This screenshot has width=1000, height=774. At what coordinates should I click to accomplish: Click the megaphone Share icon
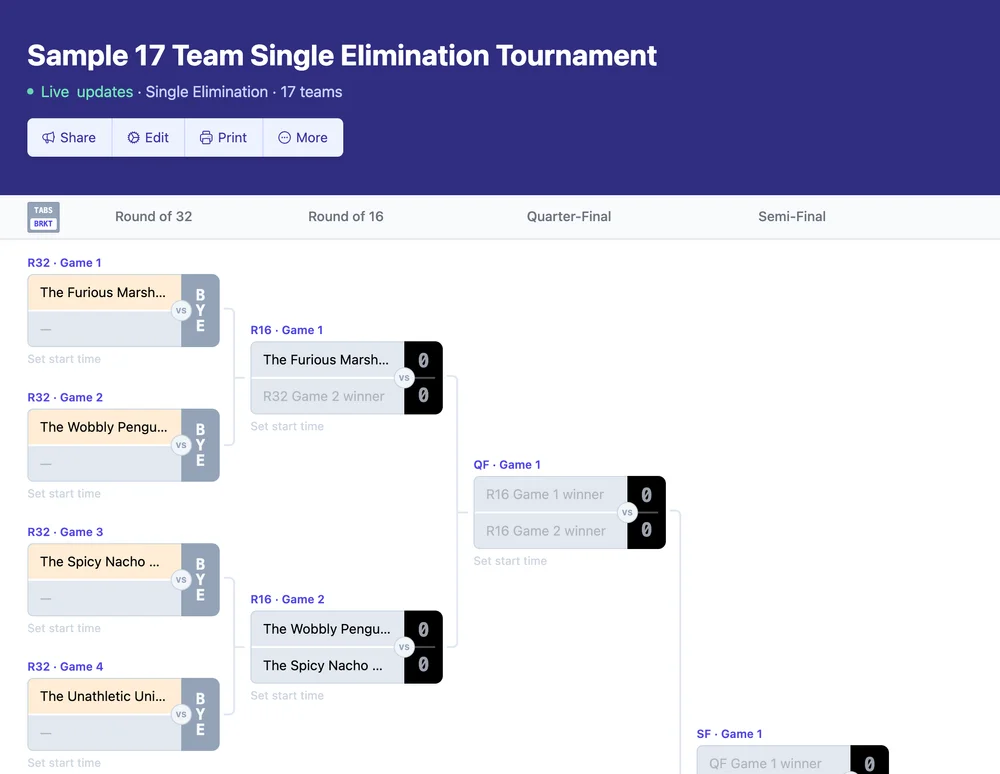click(x=48, y=138)
